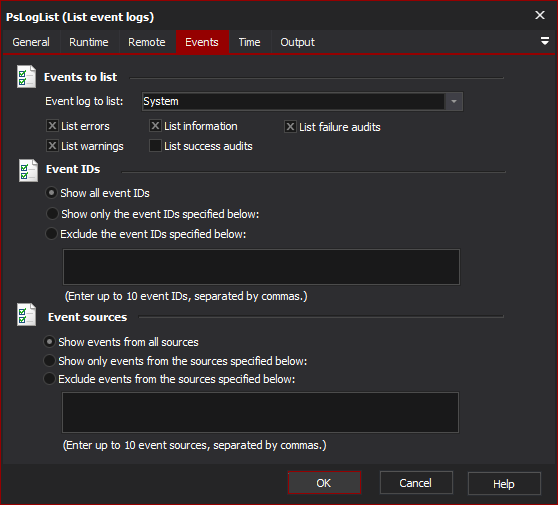This screenshot has width=558, height=505.
Task: Click the dialog title 'PsLogList (List event logs)'
Action: click(x=80, y=17)
